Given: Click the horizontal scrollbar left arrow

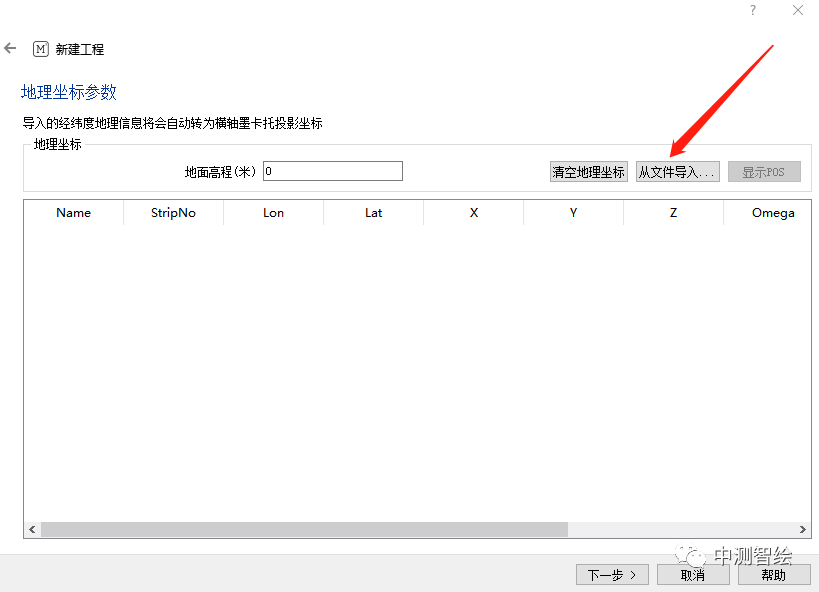Looking at the screenshot, I should click(x=32, y=529).
